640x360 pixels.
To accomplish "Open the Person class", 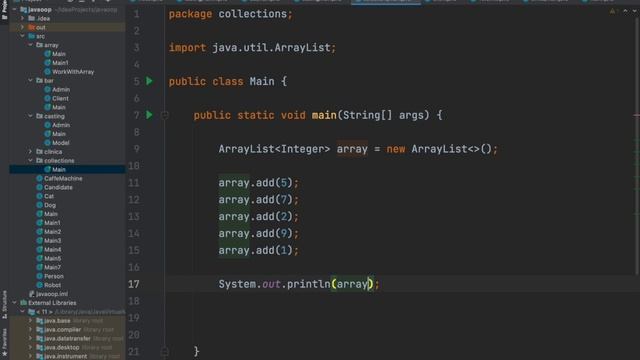I will click(x=53, y=276).
